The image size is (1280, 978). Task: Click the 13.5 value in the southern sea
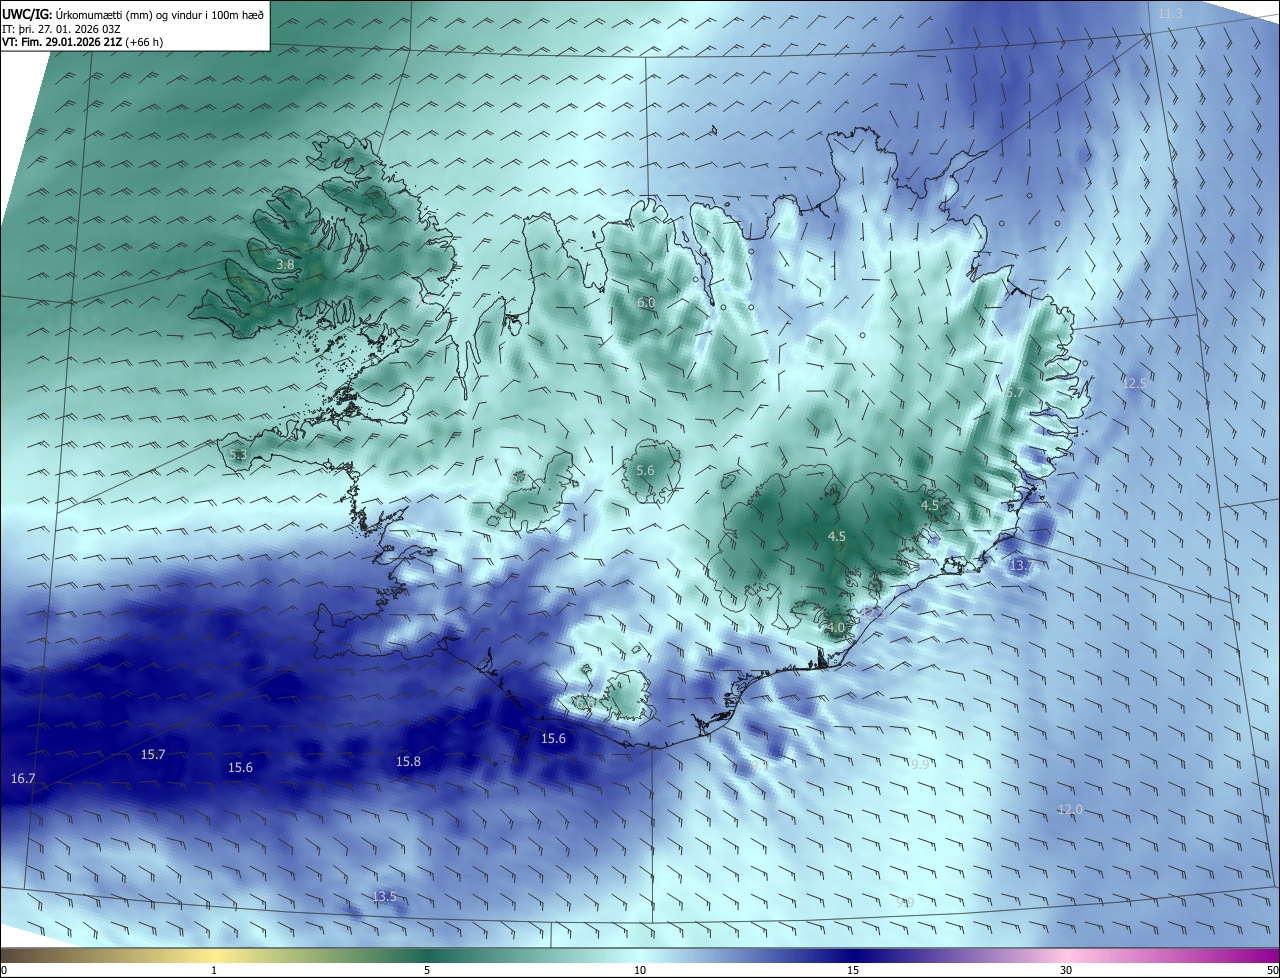pos(384,897)
